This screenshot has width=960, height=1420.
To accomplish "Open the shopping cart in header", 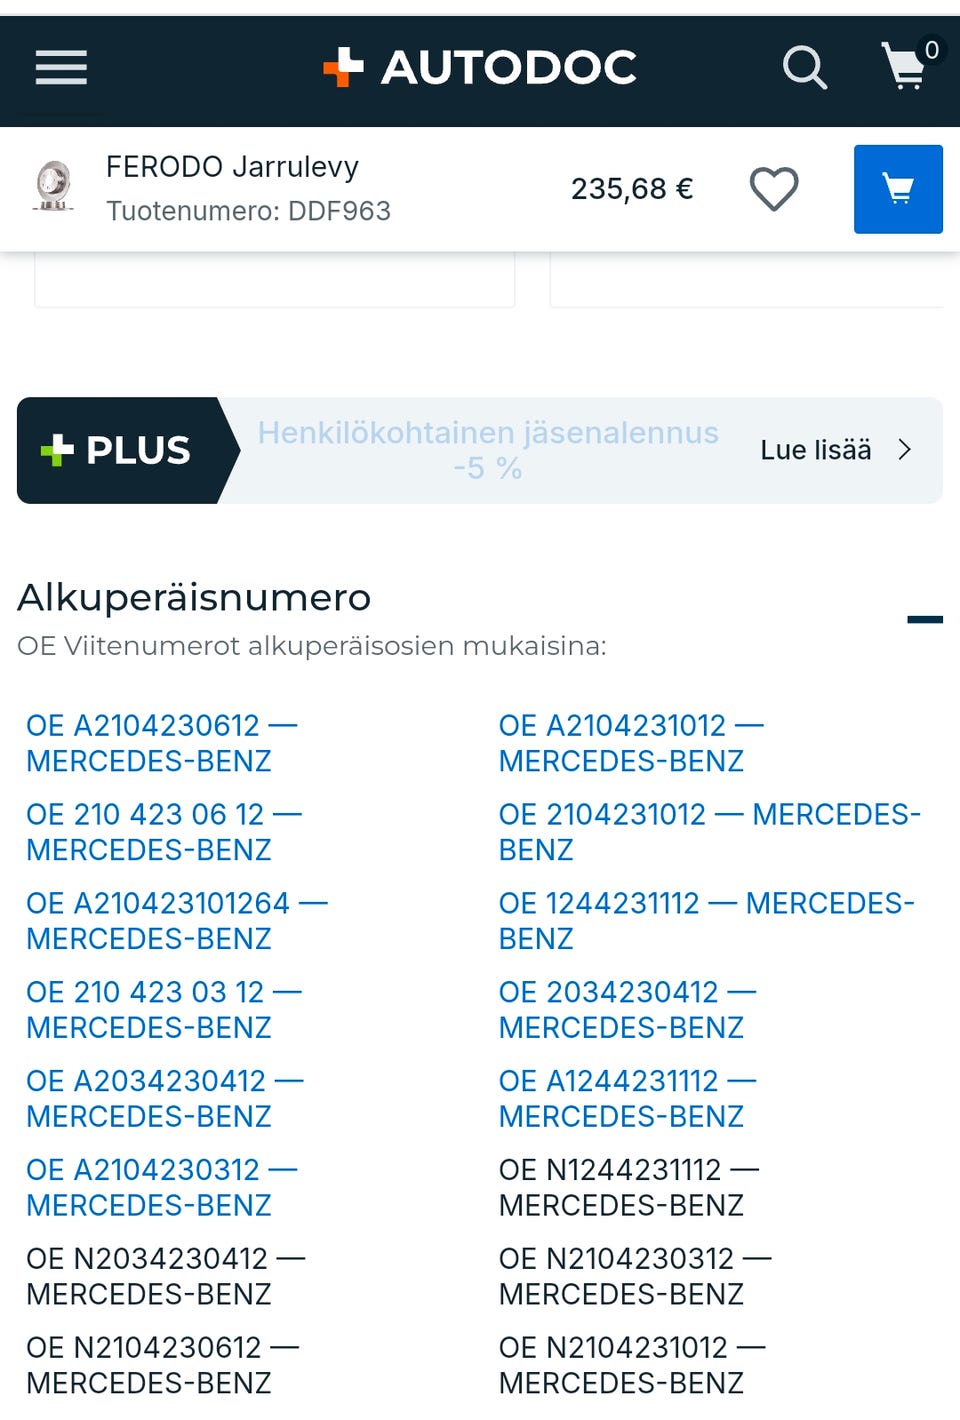I will (x=906, y=66).
